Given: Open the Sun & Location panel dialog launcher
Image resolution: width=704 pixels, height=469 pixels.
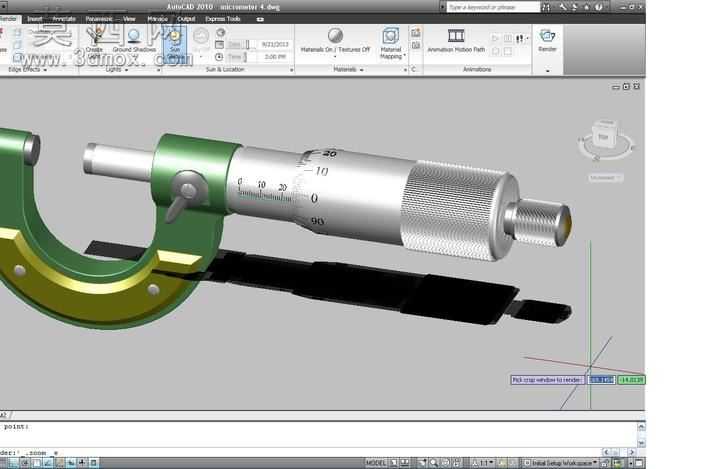Looking at the screenshot, I should click(291, 70).
